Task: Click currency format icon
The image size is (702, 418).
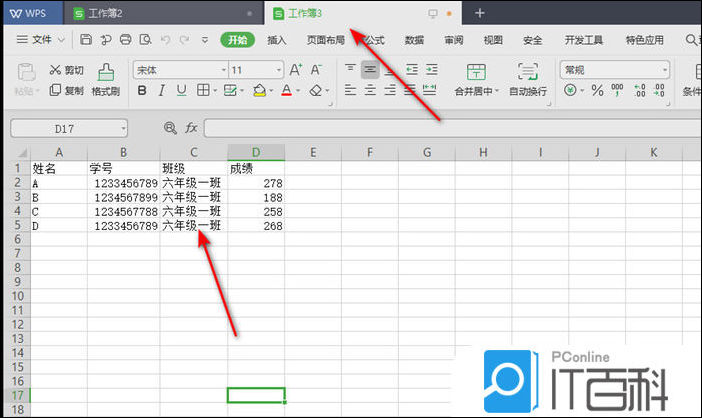Action: [570, 90]
